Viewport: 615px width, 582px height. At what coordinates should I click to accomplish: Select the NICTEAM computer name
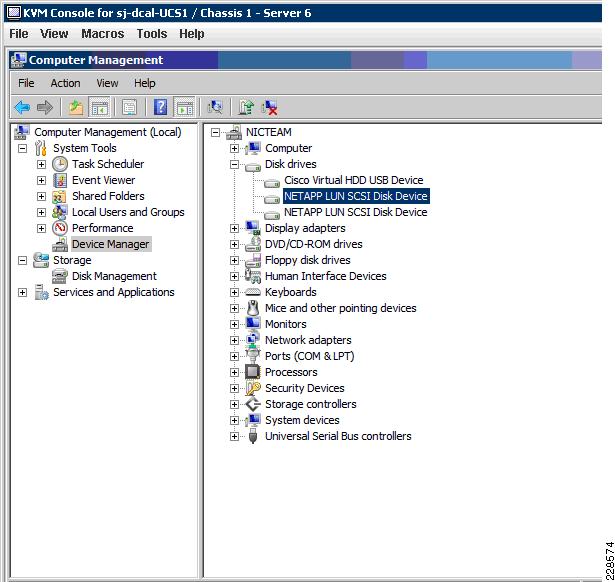pyautogui.click(x=269, y=132)
